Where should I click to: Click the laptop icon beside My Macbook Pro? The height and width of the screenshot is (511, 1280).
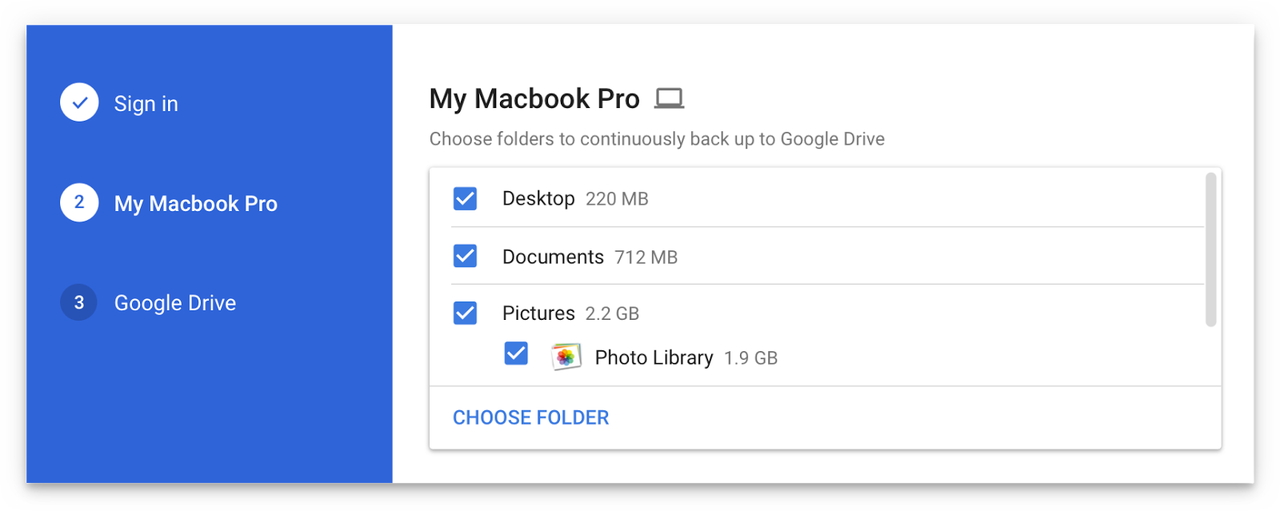click(669, 98)
